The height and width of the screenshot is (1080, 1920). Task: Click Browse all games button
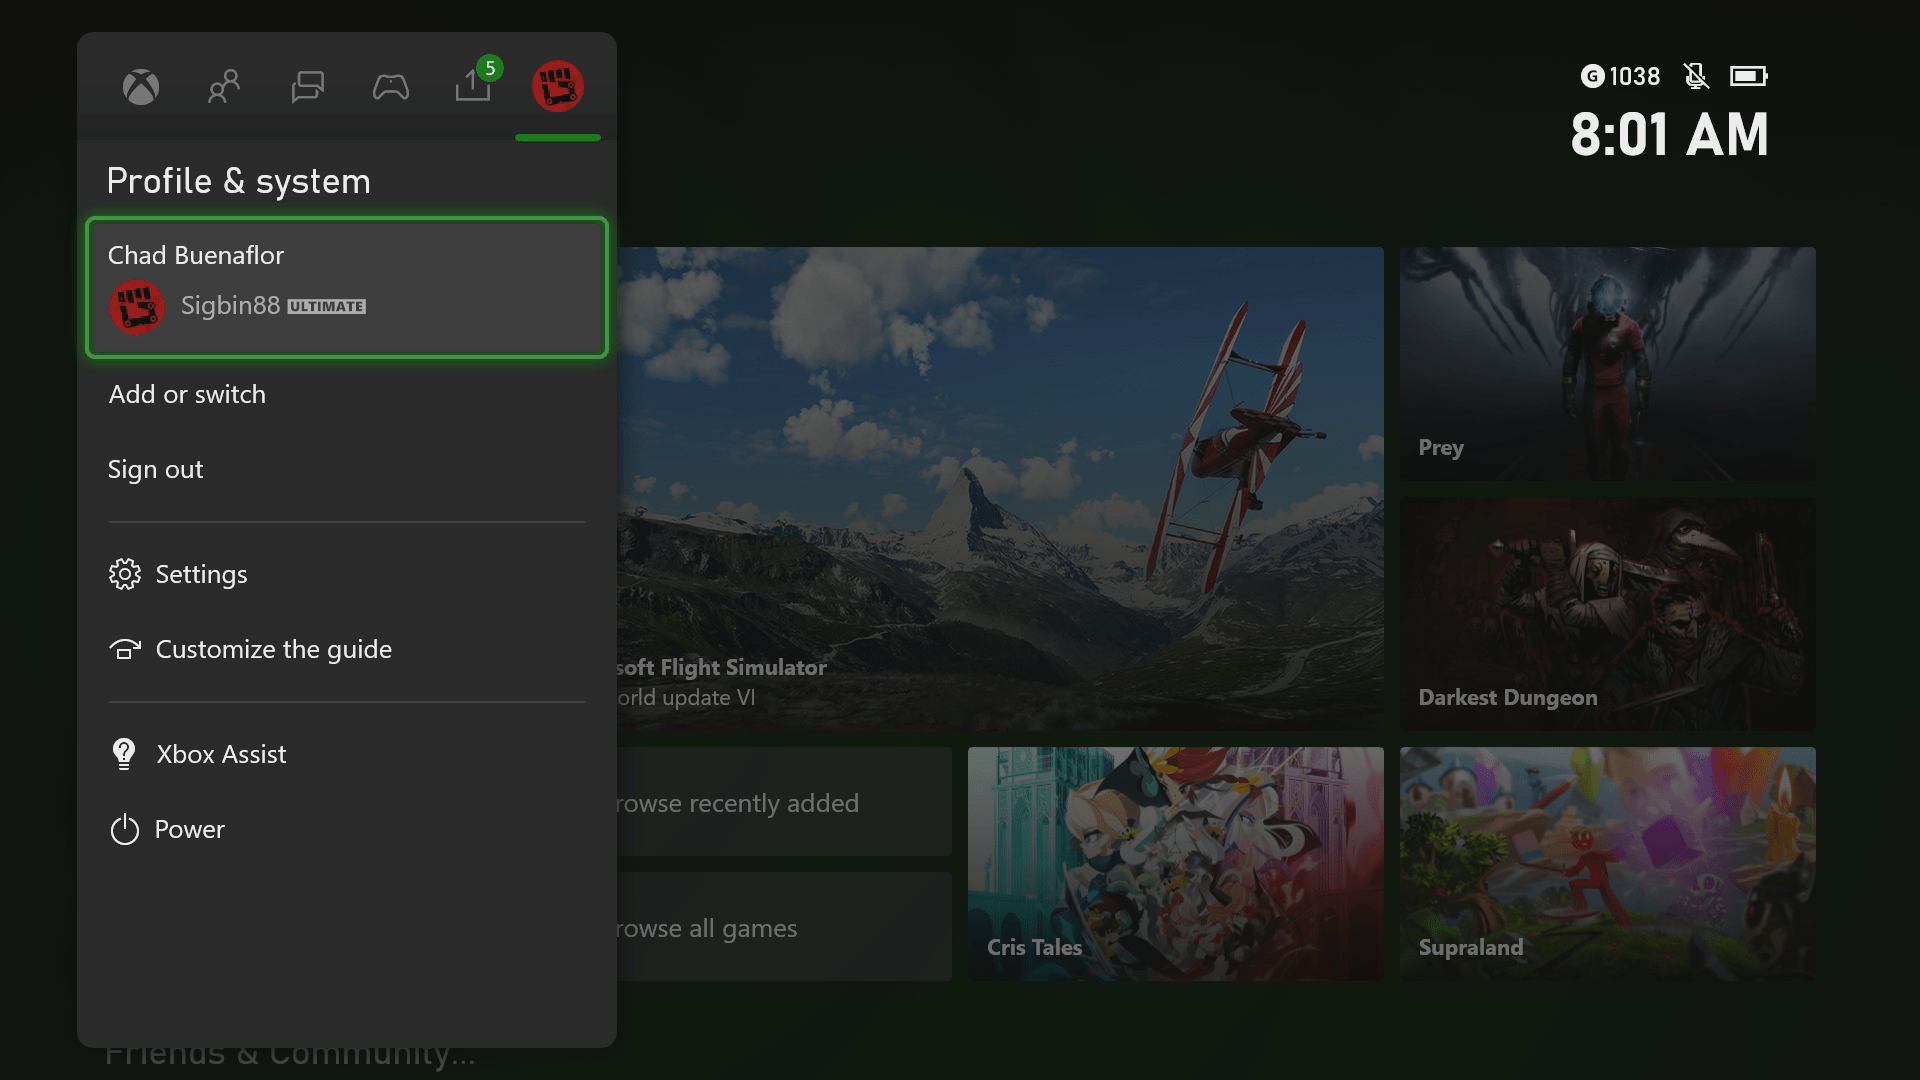[x=783, y=927]
